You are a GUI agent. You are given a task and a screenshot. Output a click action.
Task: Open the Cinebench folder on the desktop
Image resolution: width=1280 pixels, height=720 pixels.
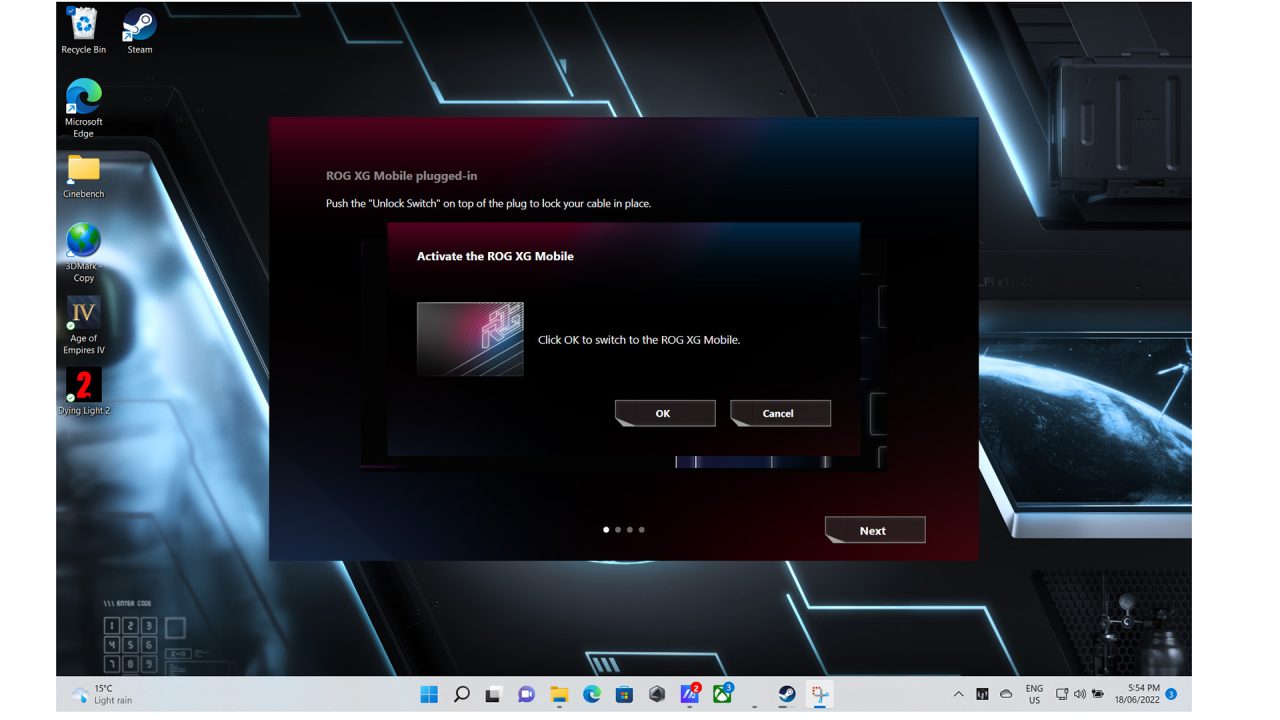[x=84, y=177]
